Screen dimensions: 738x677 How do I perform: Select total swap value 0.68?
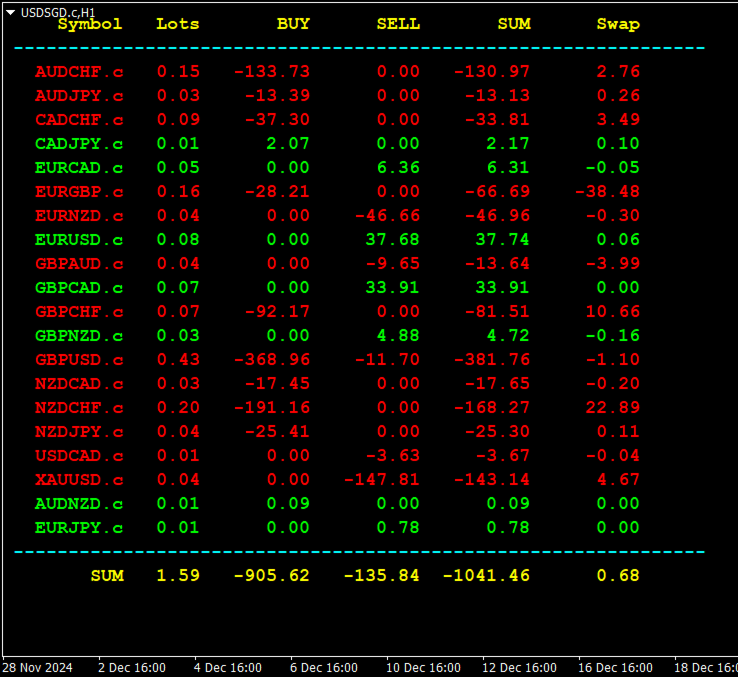(618, 576)
